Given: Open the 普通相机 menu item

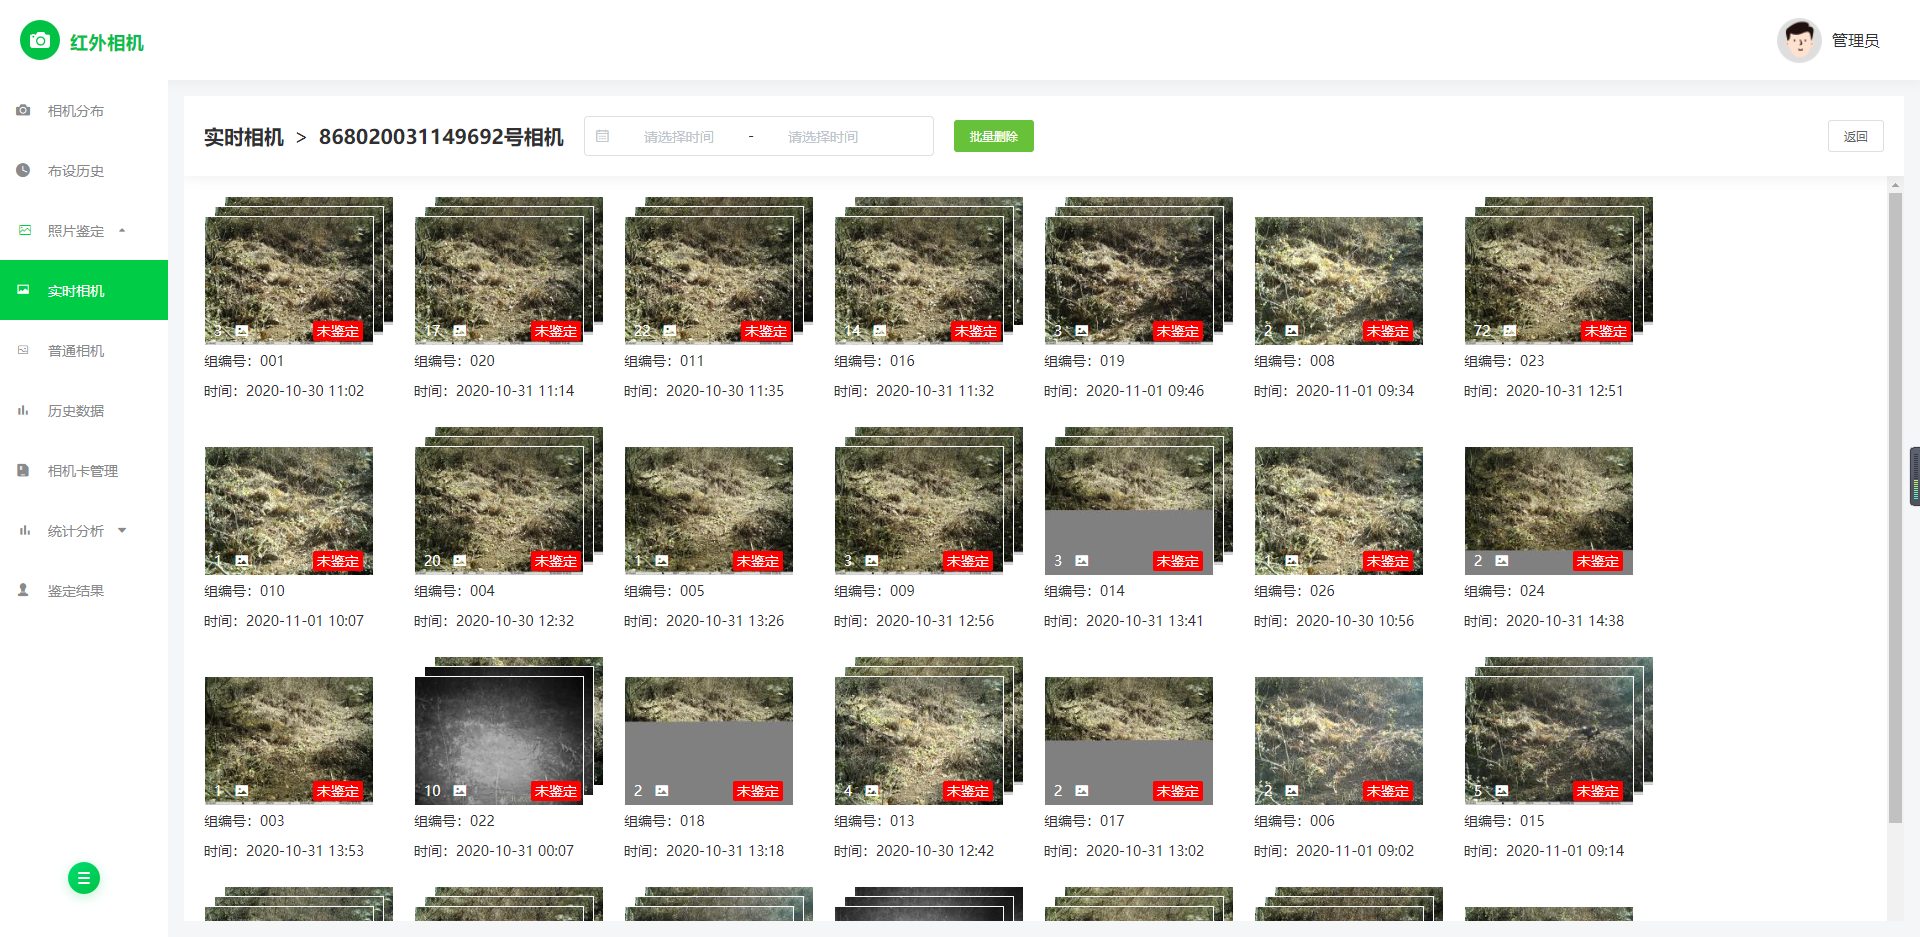Looking at the screenshot, I should (84, 350).
